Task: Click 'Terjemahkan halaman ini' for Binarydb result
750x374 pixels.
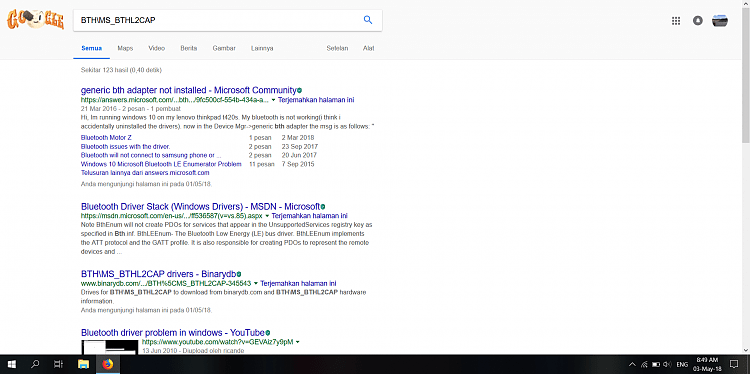Action: tap(298, 284)
